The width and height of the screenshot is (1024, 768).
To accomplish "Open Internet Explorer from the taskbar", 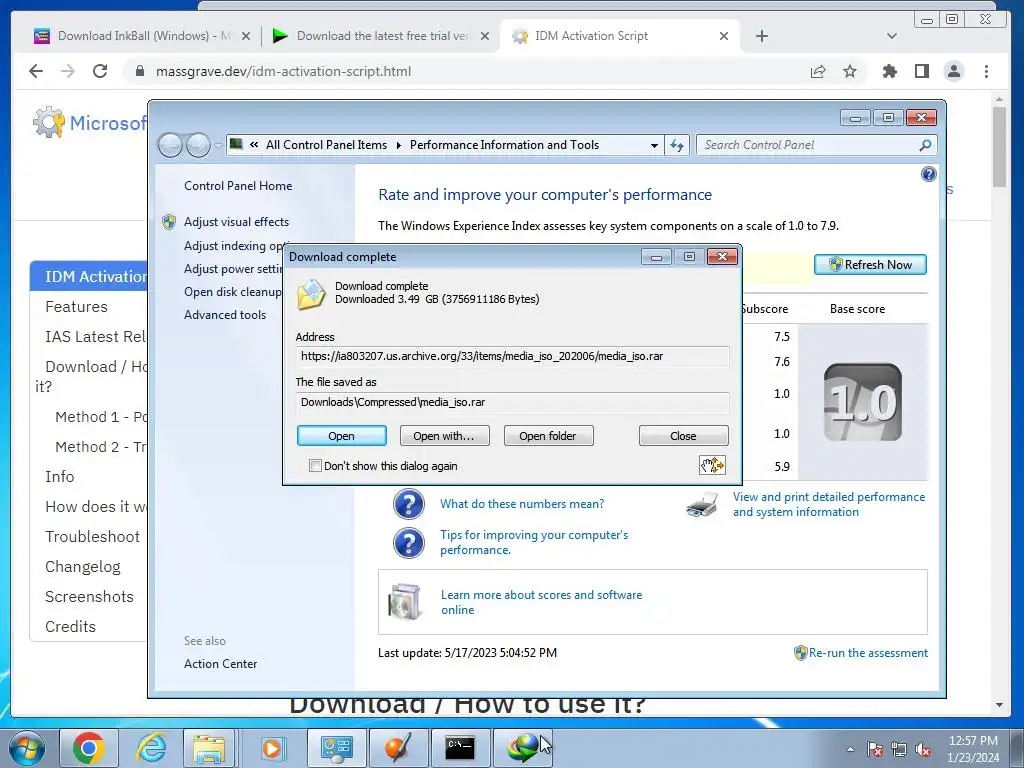I will pyautogui.click(x=151, y=748).
